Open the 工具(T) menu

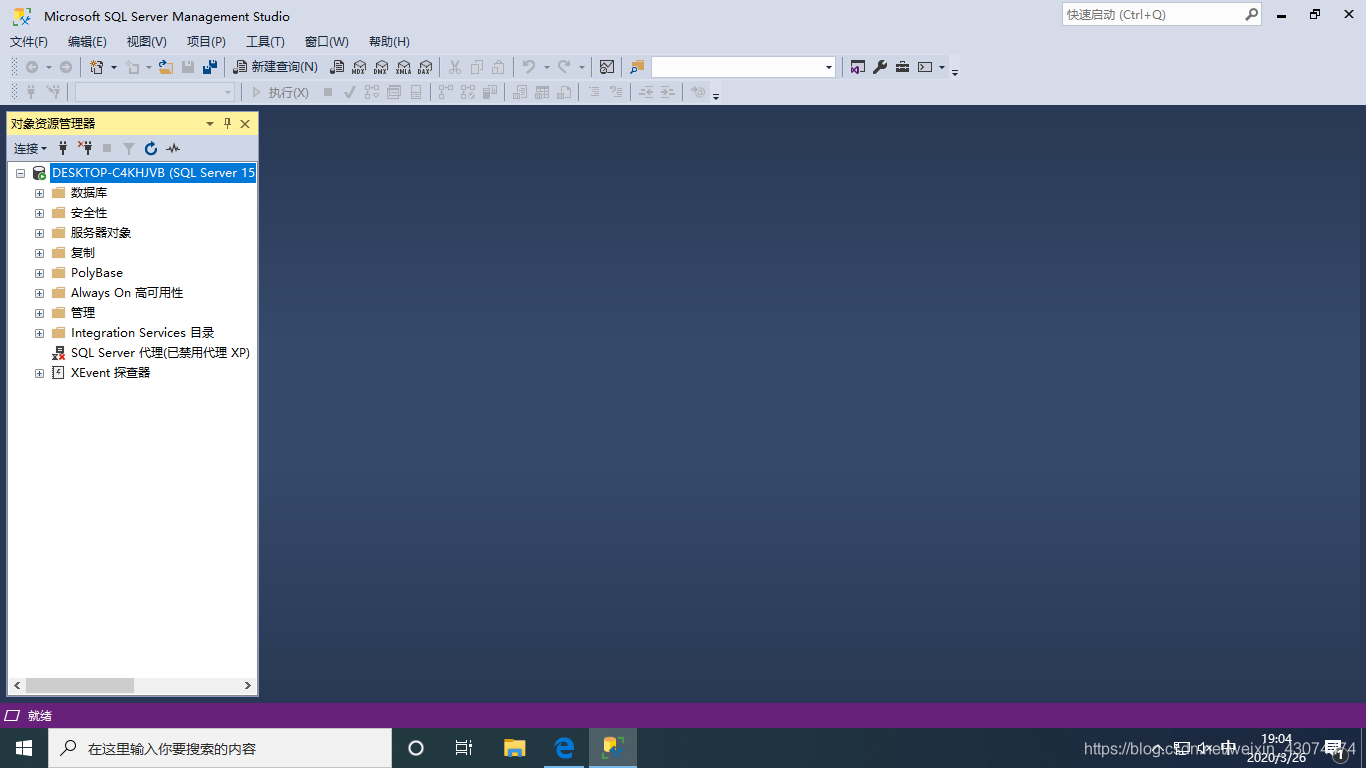265,41
